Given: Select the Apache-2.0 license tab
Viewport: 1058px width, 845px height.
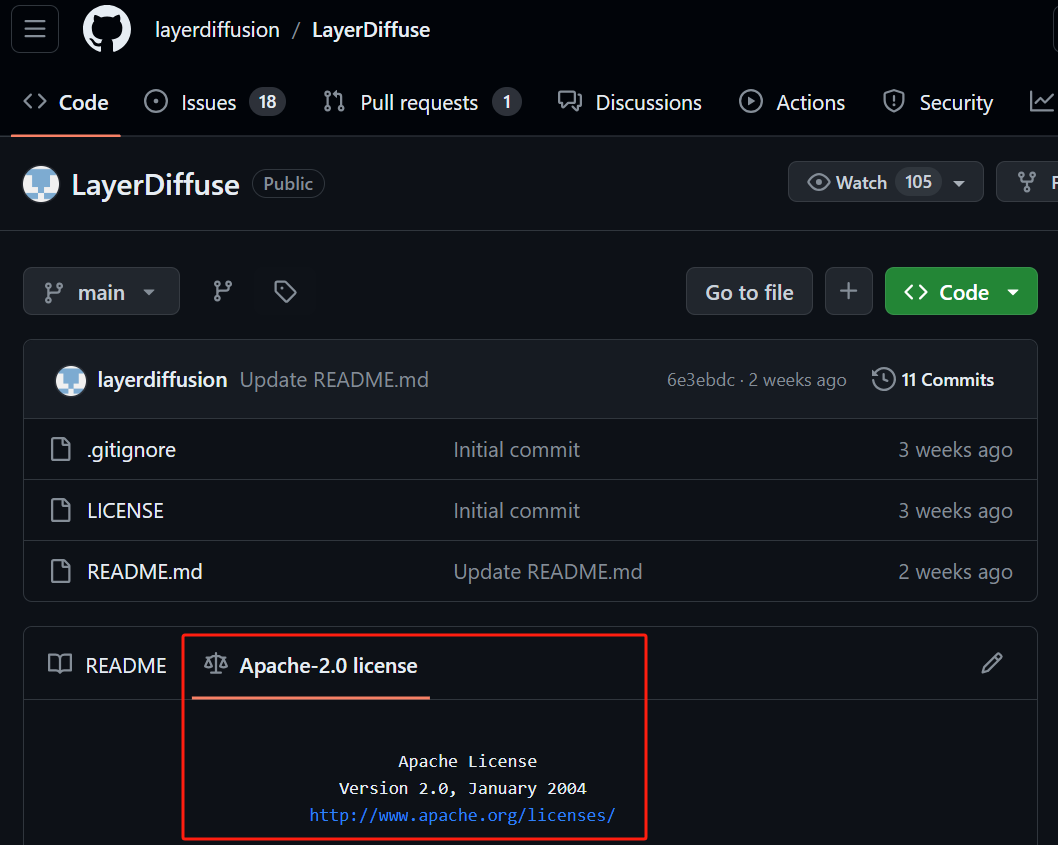Looking at the screenshot, I should click(x=311, y=665).
